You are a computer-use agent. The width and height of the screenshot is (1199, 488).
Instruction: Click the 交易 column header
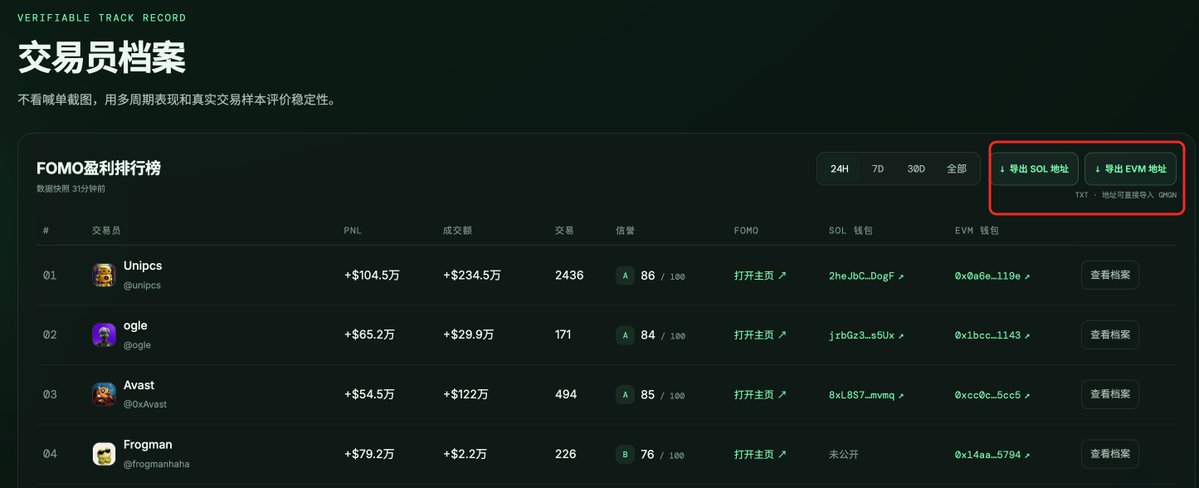point(564,230)
